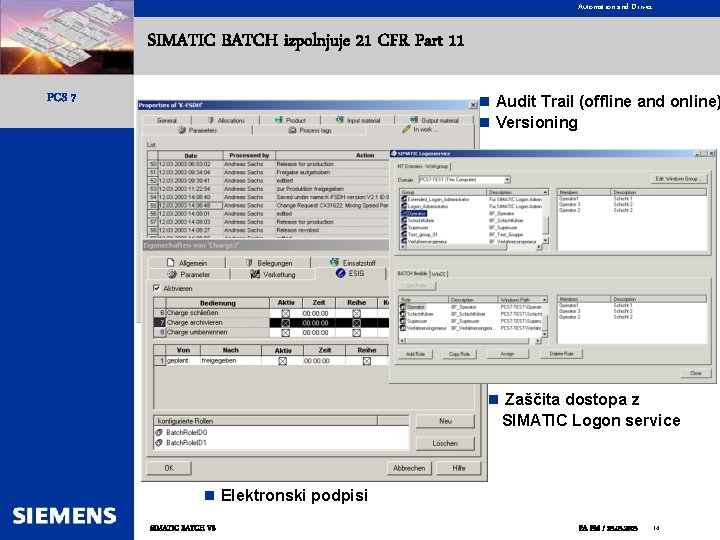Click the Parameter gear icon in Charge2 dialog
Image resolution: width=720 pixels, height=540 pixels.
click(x=172, y=274)
